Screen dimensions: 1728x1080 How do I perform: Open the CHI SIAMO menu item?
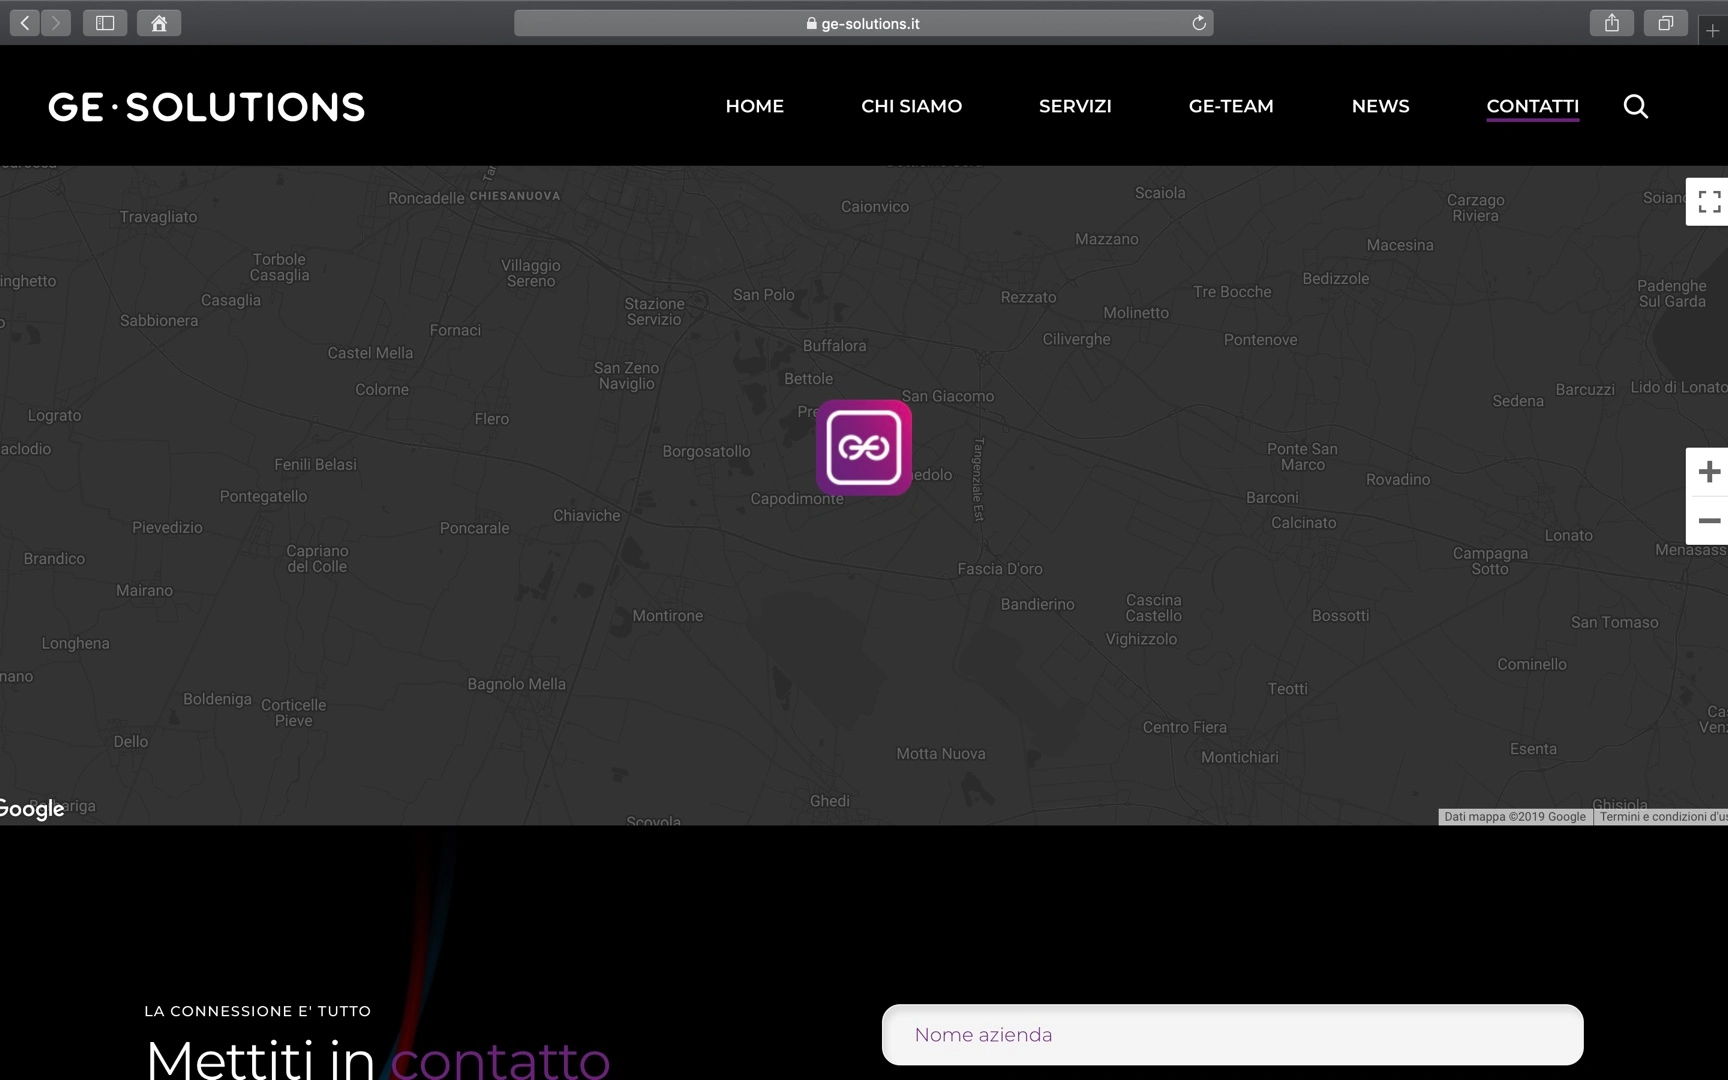pos(912,106)
